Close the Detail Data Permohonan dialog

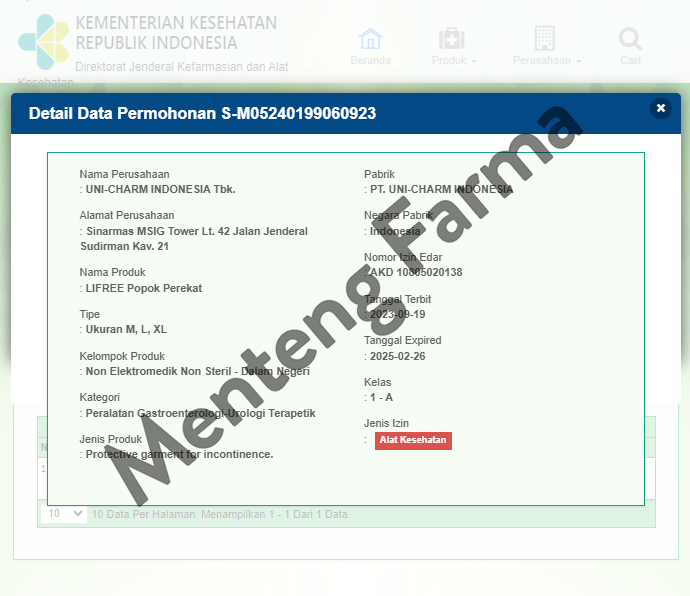(661, 108)
